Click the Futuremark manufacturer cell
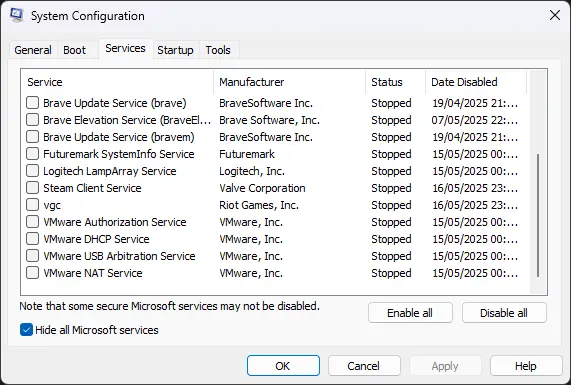 pyautogui.click(x=247, y=154)
